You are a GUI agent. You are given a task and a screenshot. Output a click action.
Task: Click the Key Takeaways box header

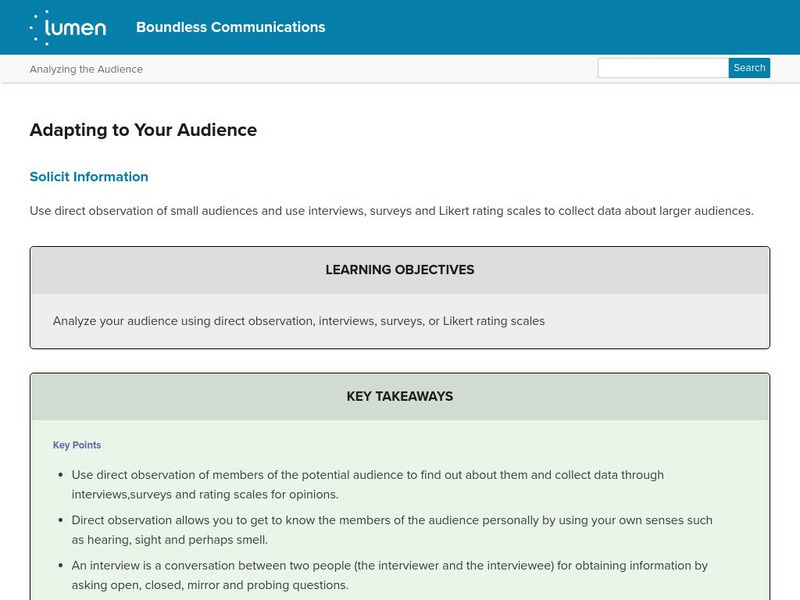tap(400, 396)
